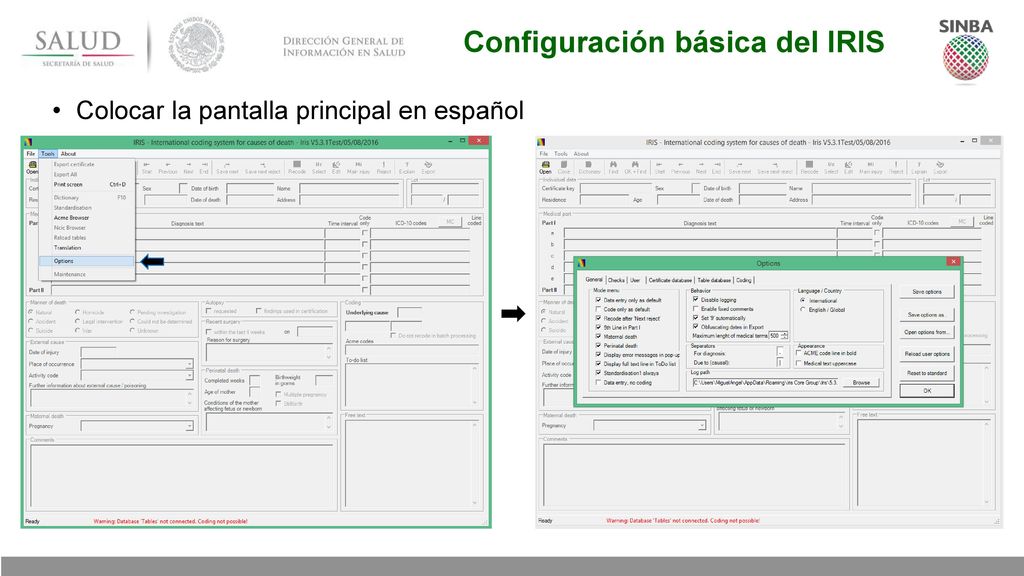Open the Pregnancy dropdown in the right IRIS window
Viewport: 1024px width, 576px height.
pyautogui.click(x=702, y=425)
